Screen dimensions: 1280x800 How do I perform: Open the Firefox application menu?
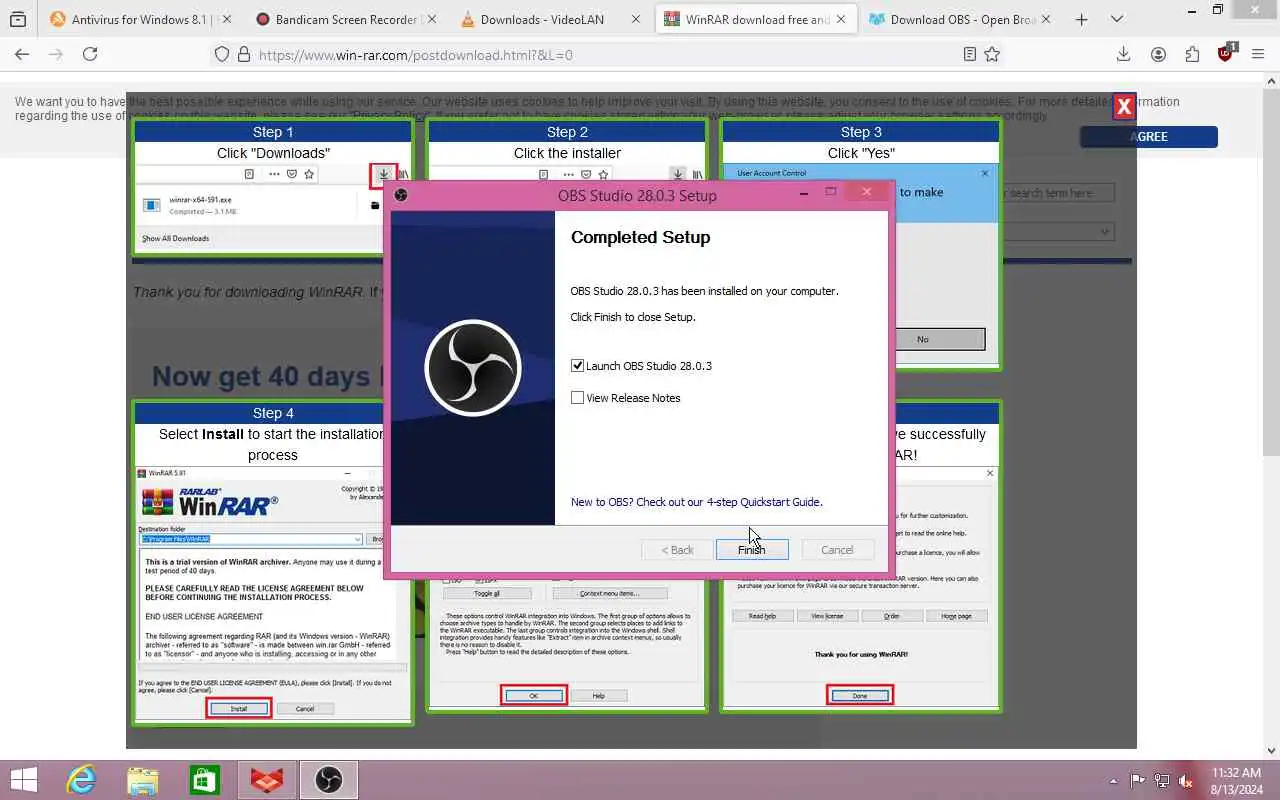tap(1258, 54)
